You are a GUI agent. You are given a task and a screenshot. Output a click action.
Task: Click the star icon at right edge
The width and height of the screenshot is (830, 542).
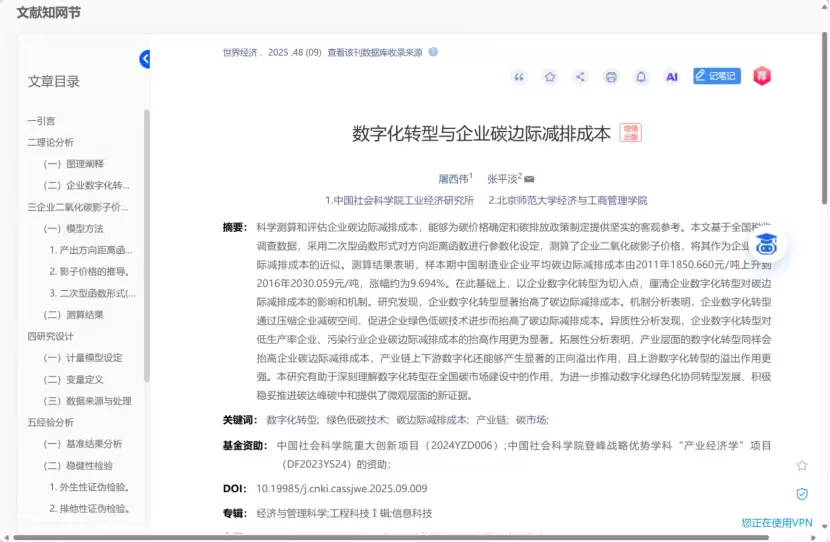coord(802,465)
